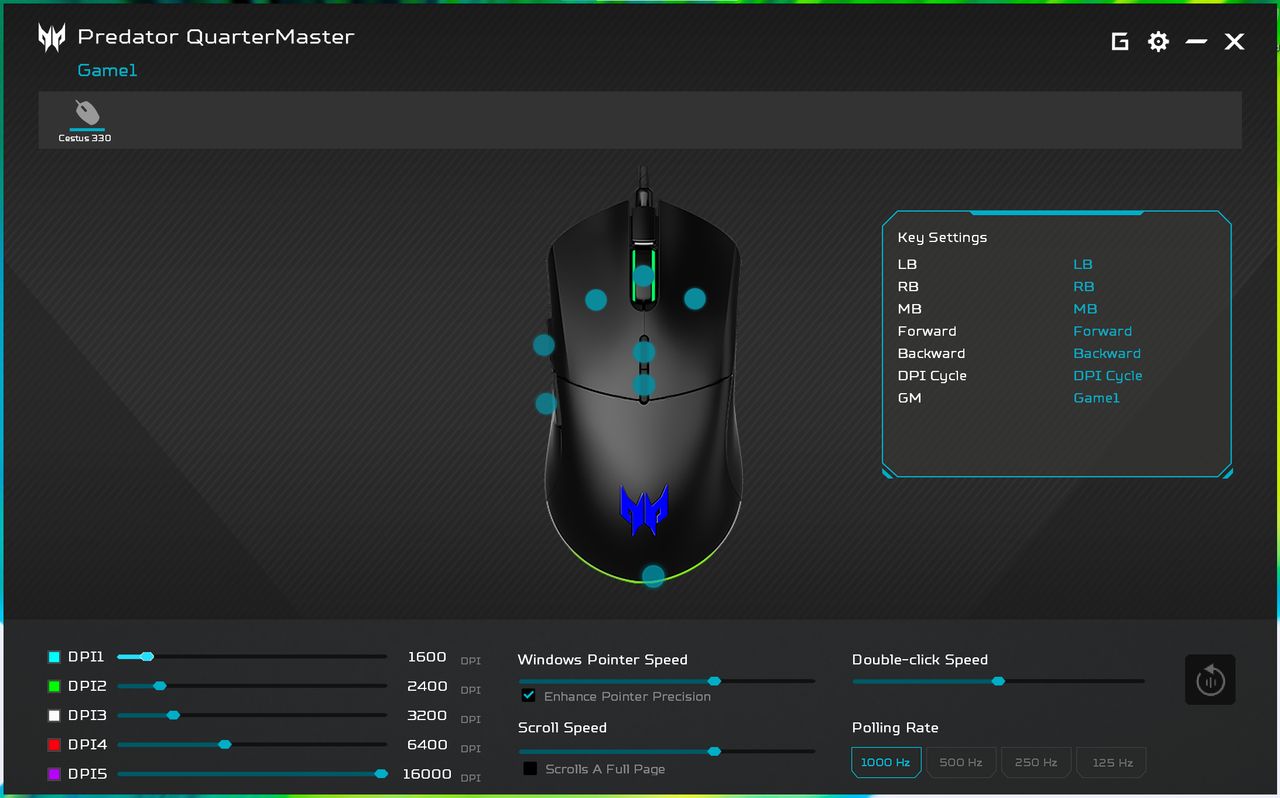Set polling rate to 500 Hz
Image resolution: width=1280 pixels, height=798 pixels.
(x=961, y=762)
